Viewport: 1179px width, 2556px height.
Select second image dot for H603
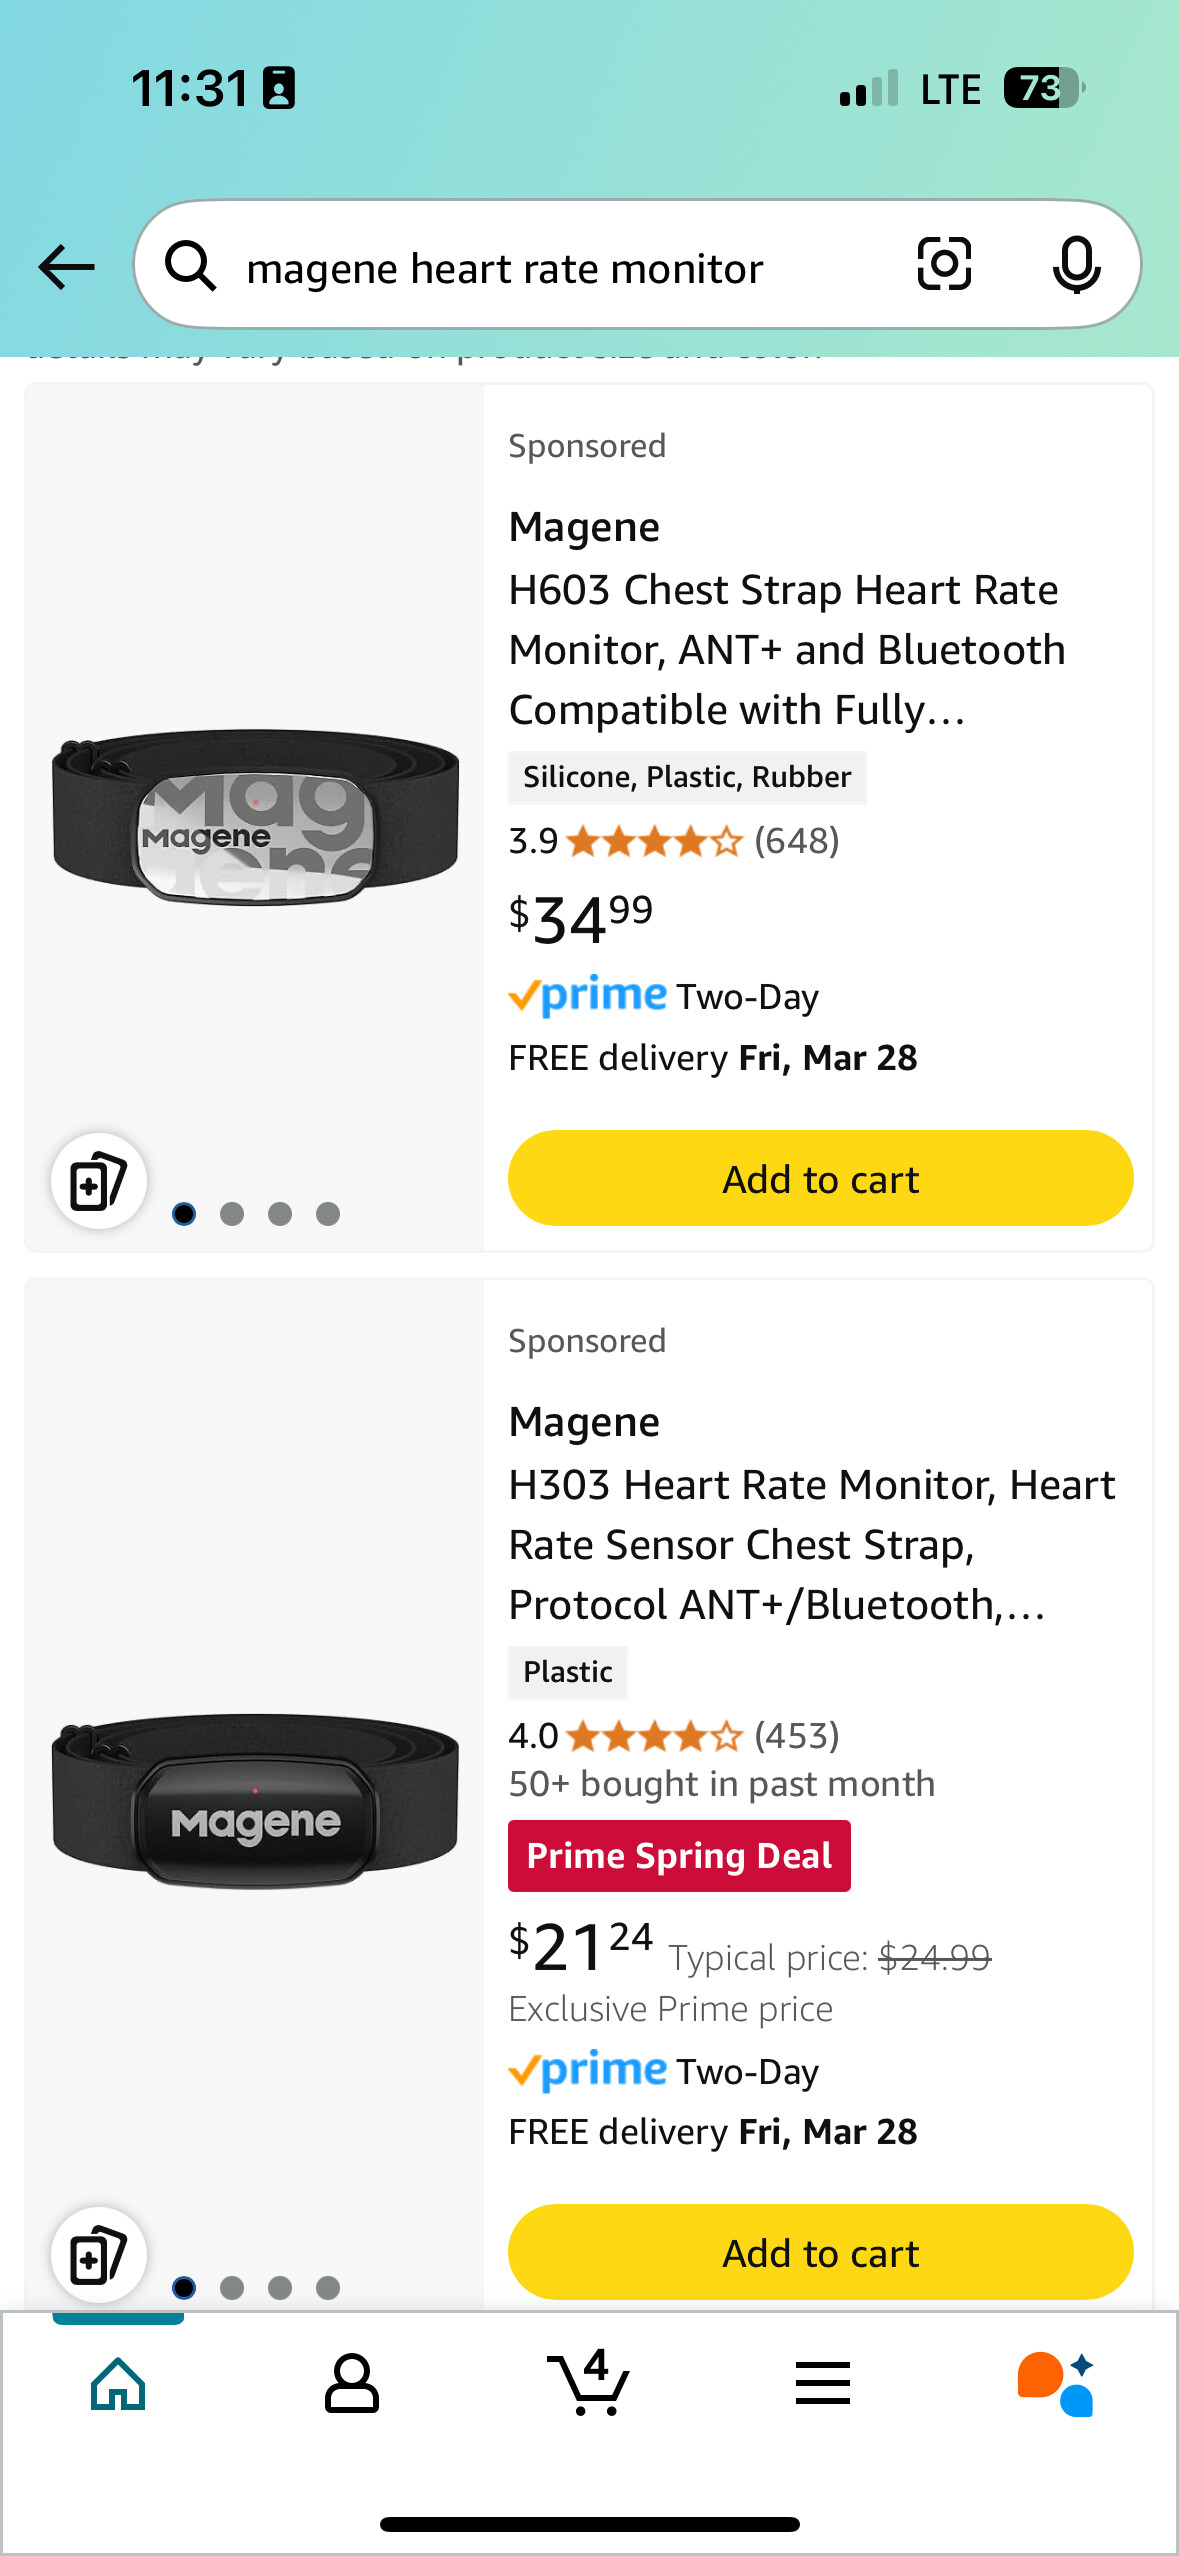(232, 1214)
